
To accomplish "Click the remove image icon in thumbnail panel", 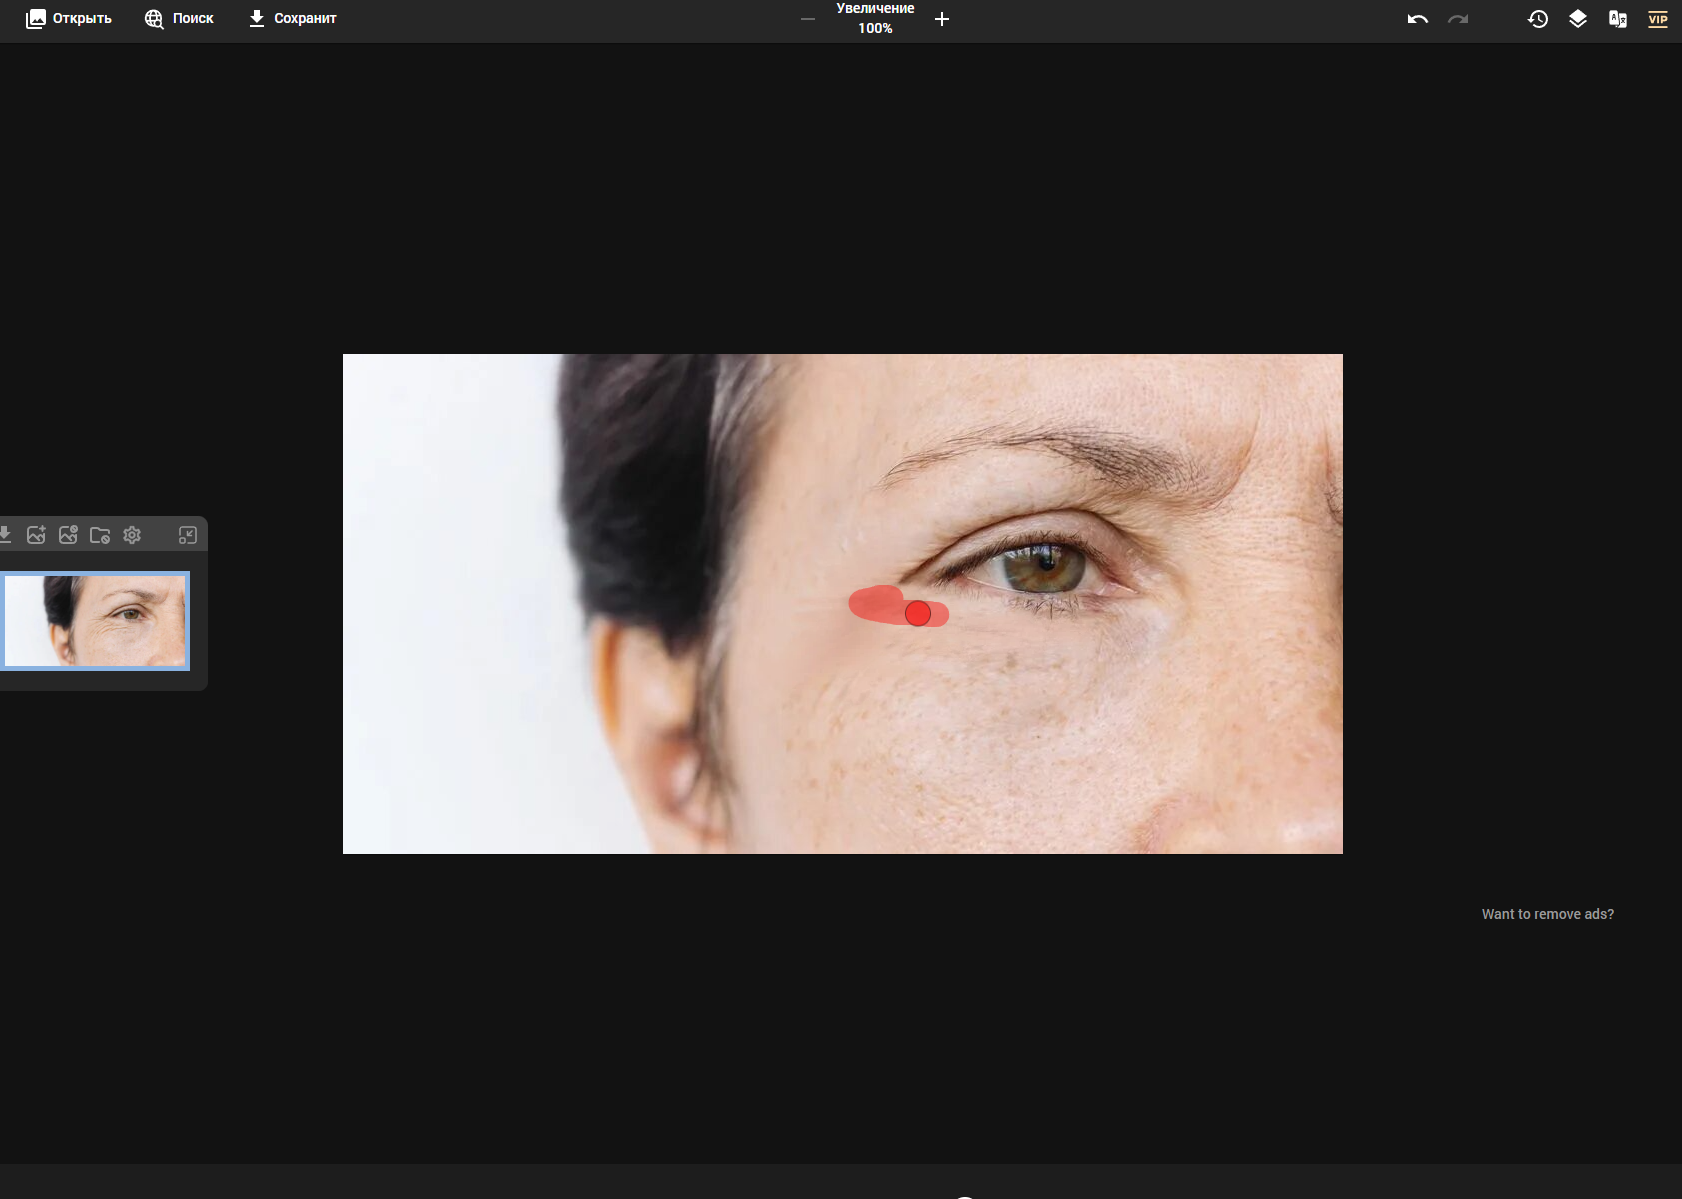I will 68,535.
